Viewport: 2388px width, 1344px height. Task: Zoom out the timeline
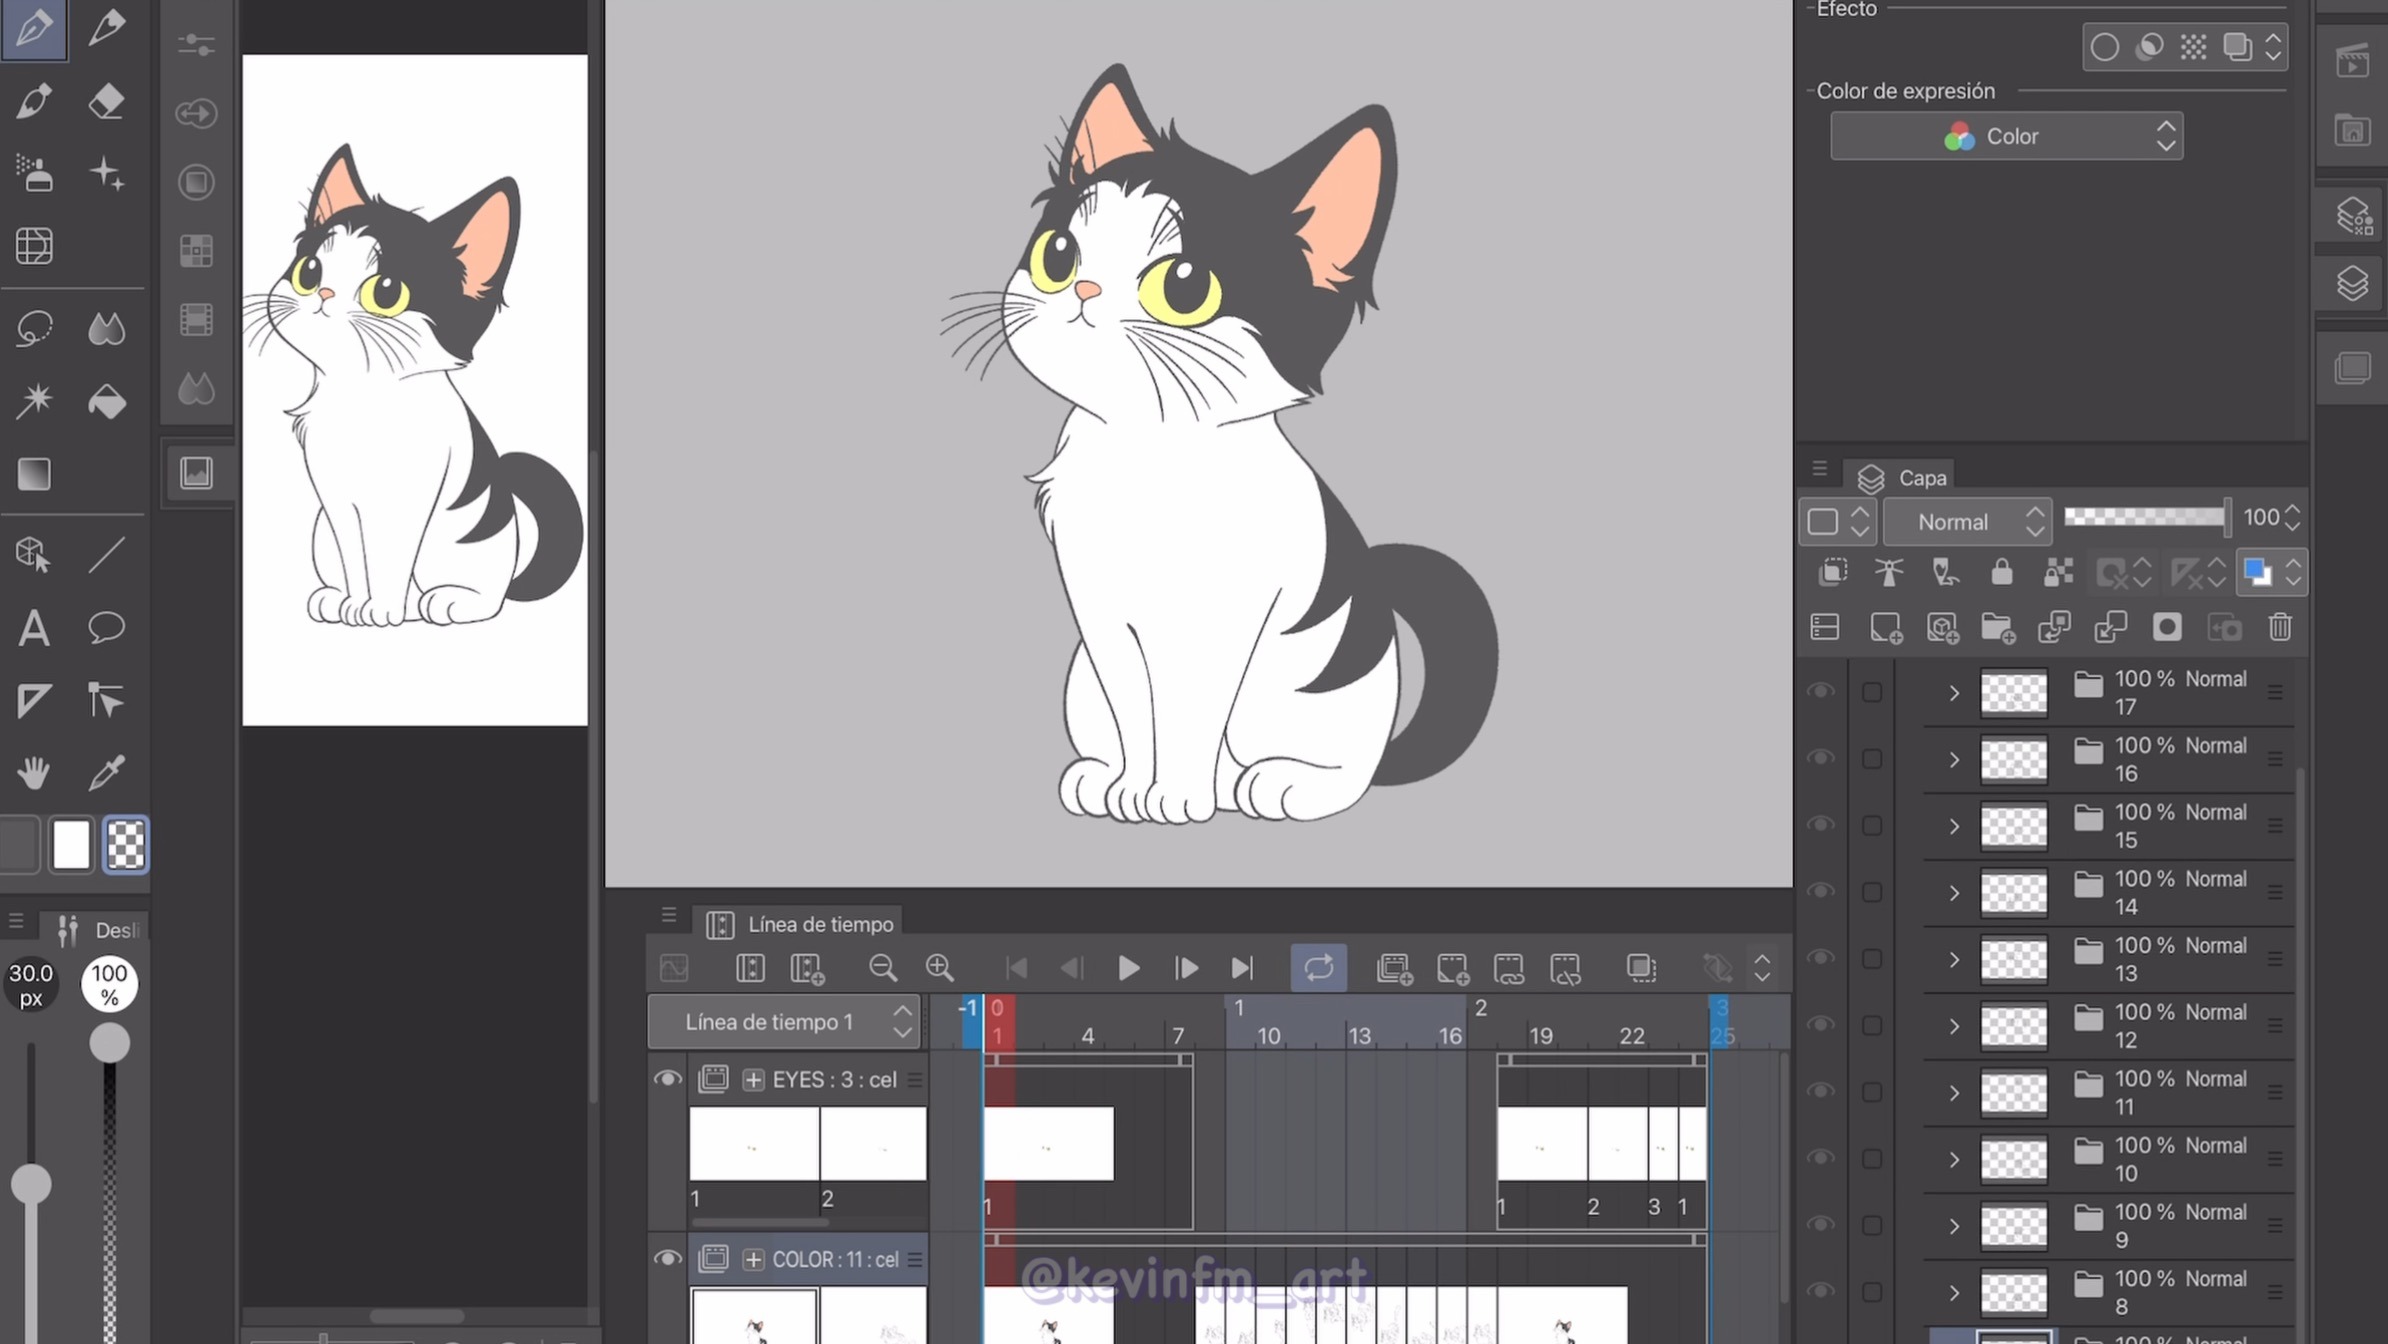click(x=882, y=967)
